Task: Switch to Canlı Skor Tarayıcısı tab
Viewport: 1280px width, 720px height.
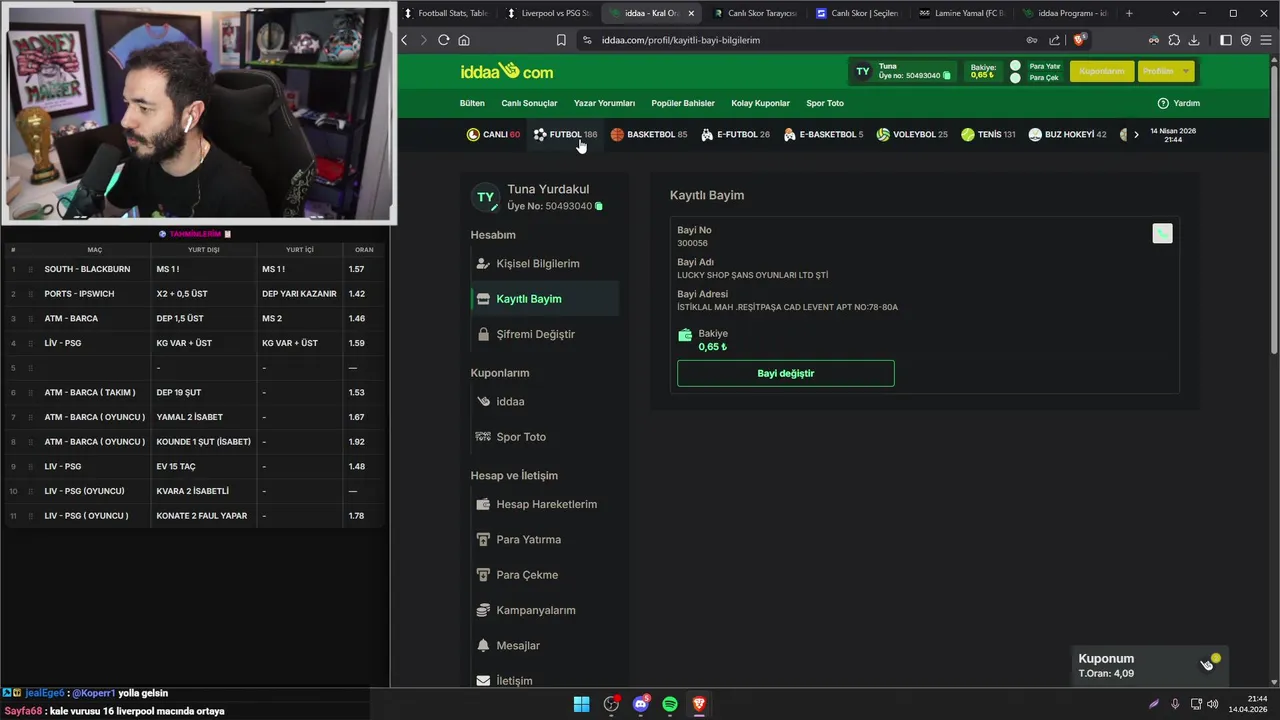Action: point(755,13)
